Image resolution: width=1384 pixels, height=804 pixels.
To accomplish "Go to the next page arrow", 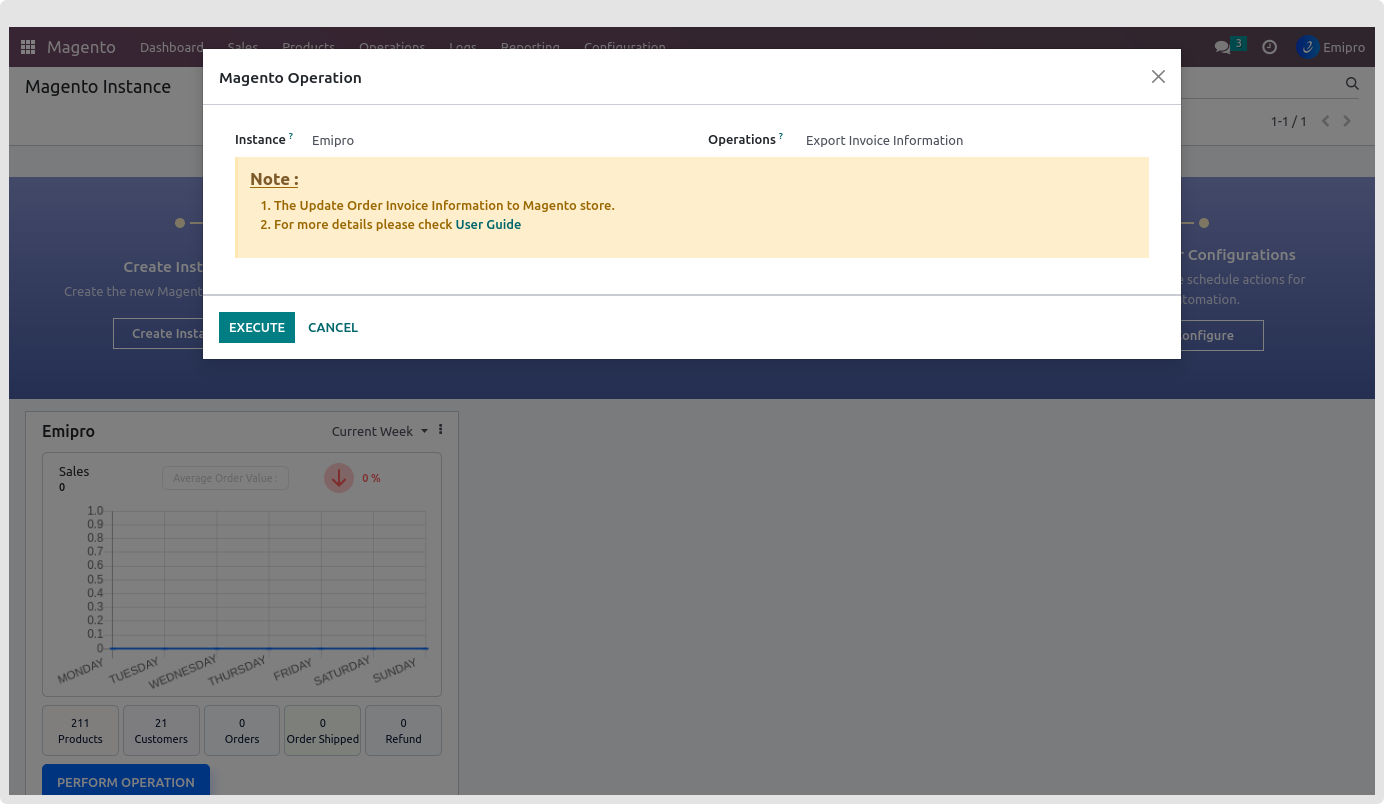I will click(x=1347, y=121).
